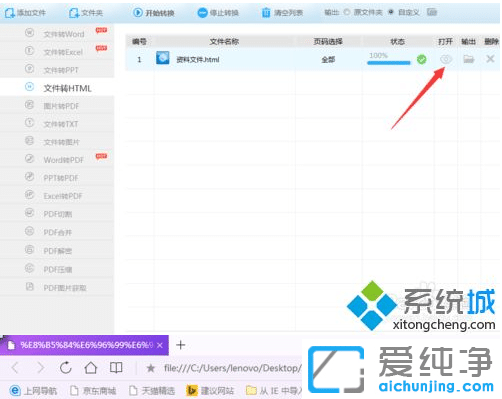Select 文件转TXT in the sidebar

[57, 124]
